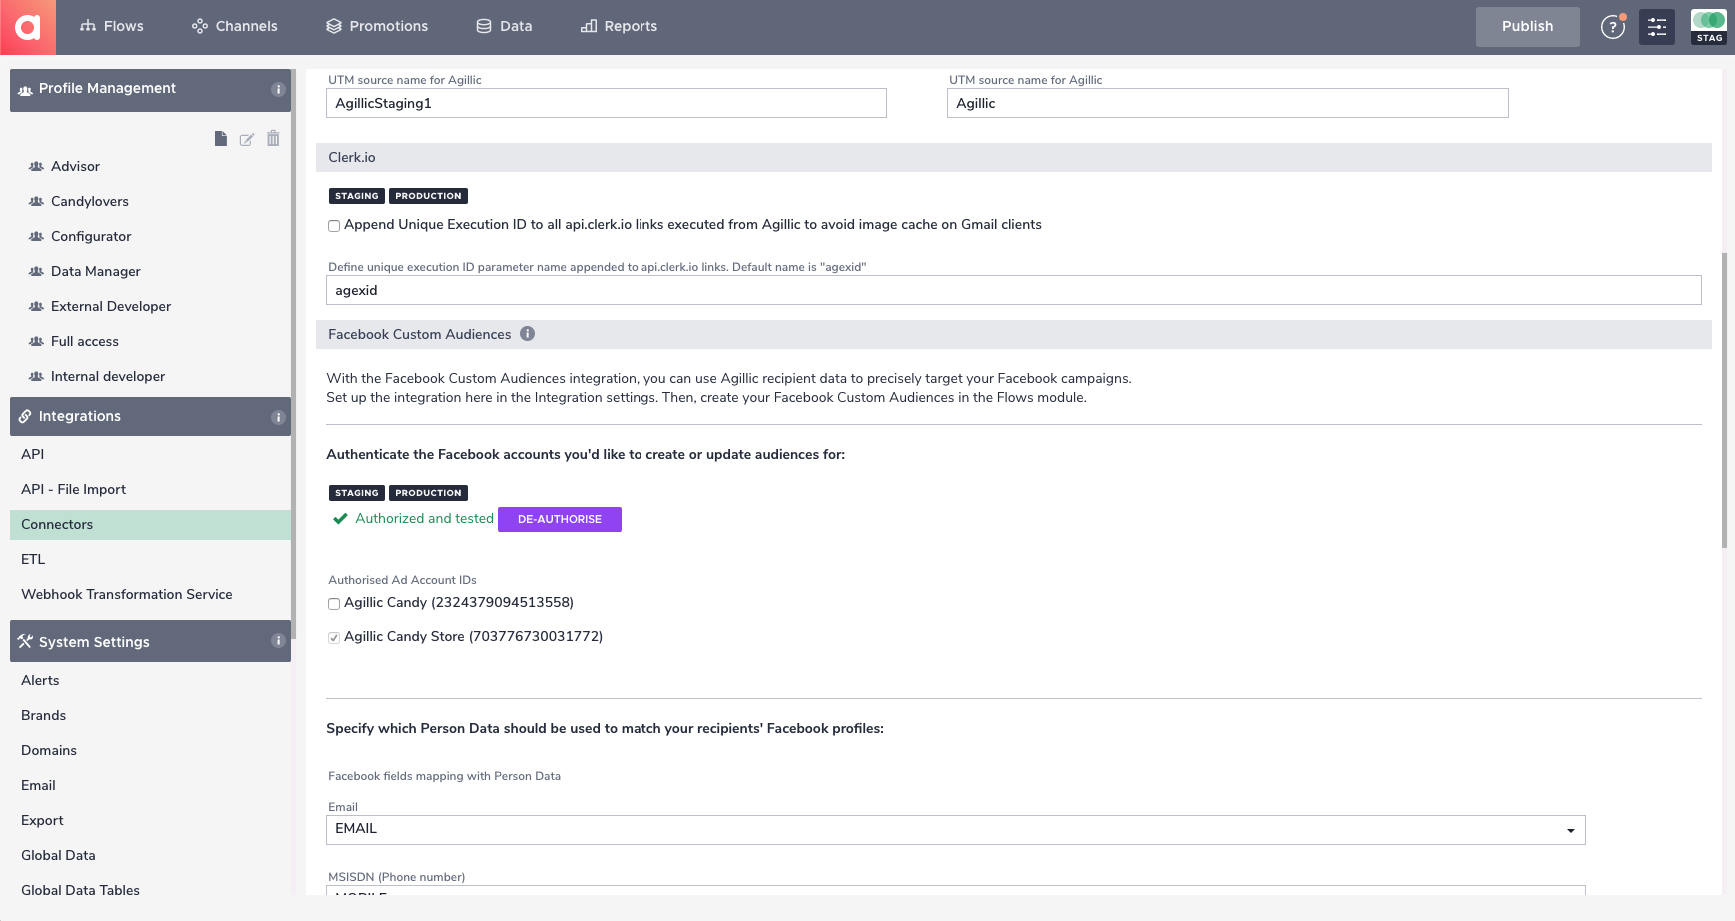Select the Clerk.io PRODUCTION tab
The image size is (1735, 921).
[428, 196]
